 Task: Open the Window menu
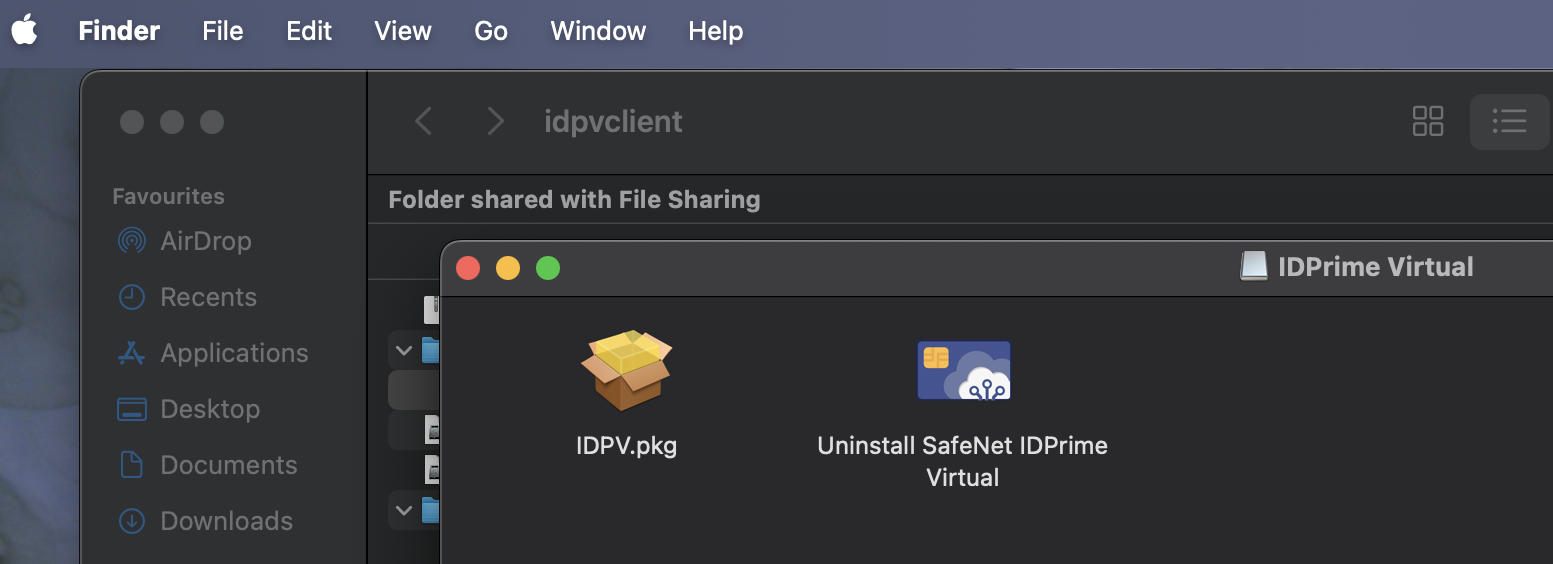(x=598, y=31)
